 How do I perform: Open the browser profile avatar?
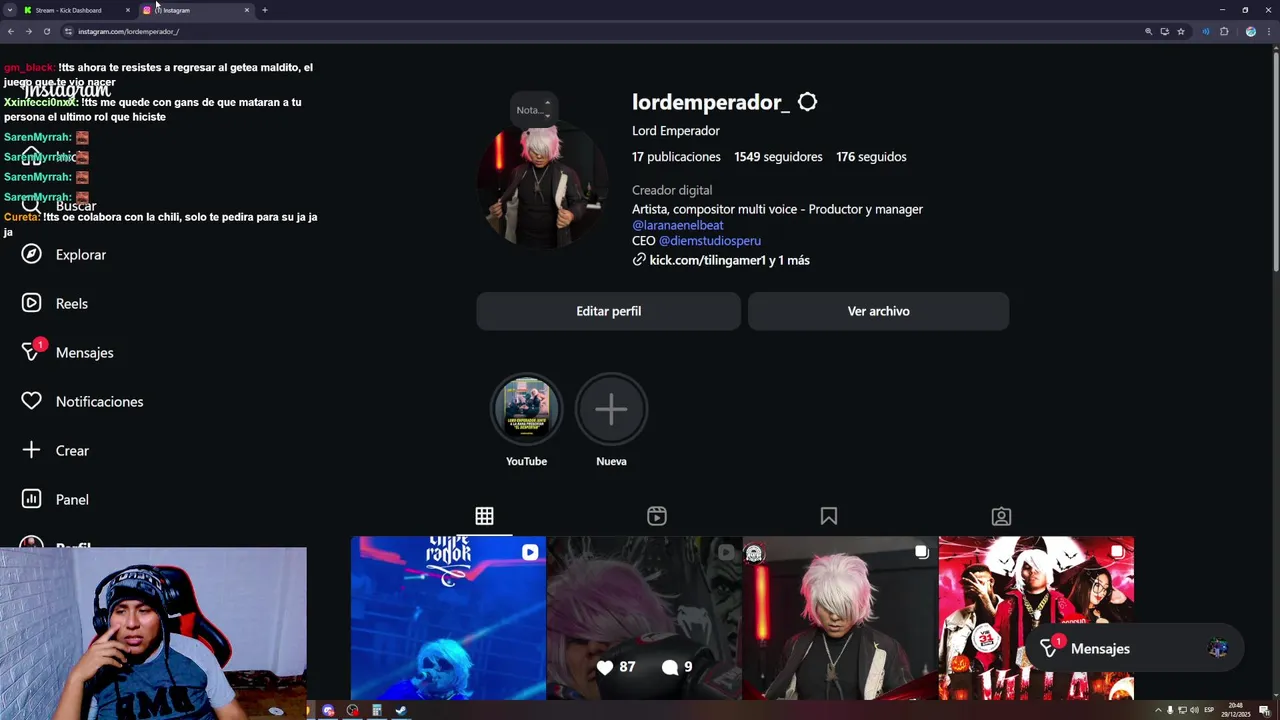coord(1250,31)
